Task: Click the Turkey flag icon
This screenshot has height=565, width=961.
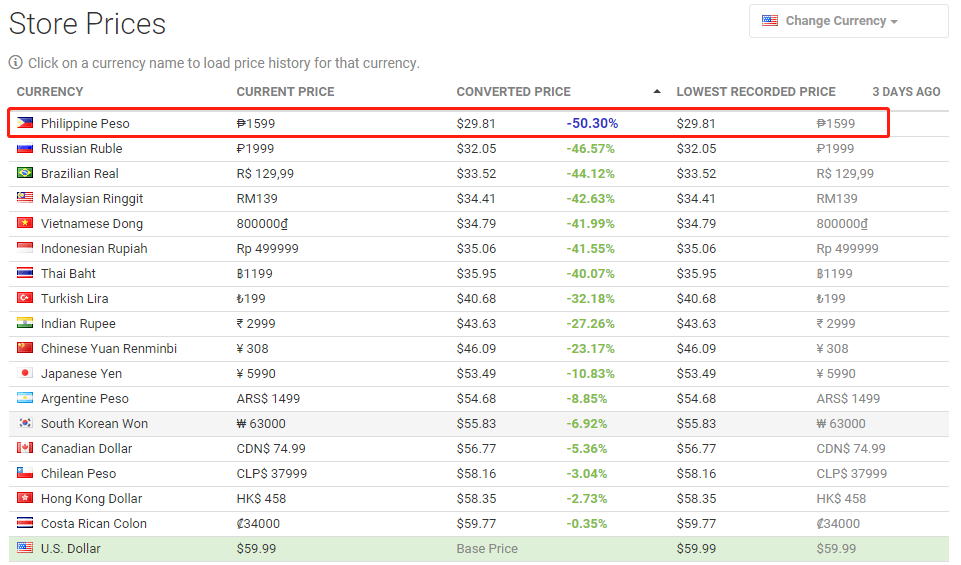Action: [25, 298]
